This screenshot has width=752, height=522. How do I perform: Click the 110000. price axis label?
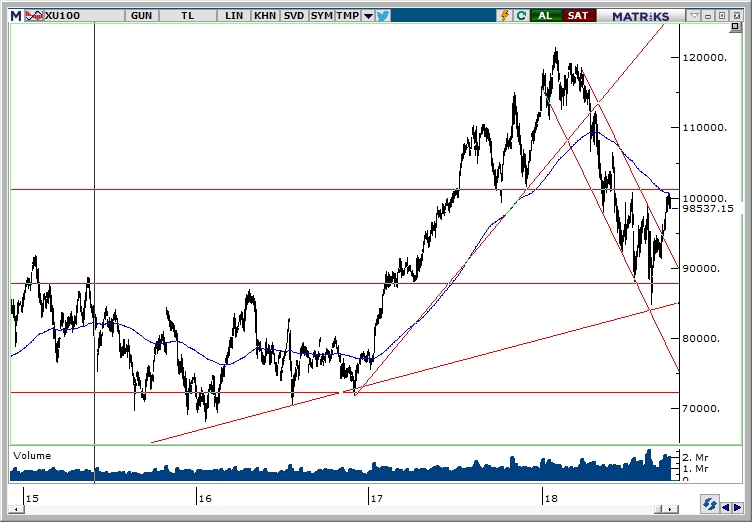click(x=705, y=128)
